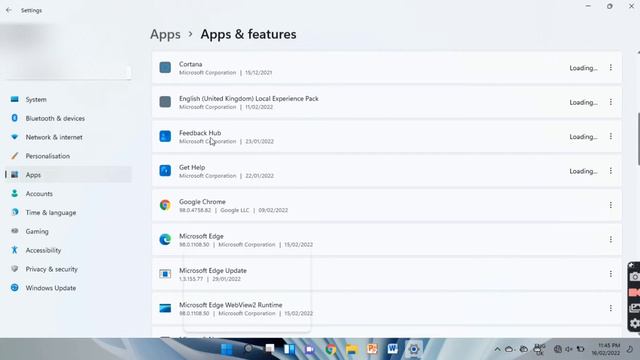This screenshot has width=640, height=360.
Task: Click the Edge WebView2 Runtime icon
Action: point(165,308)
